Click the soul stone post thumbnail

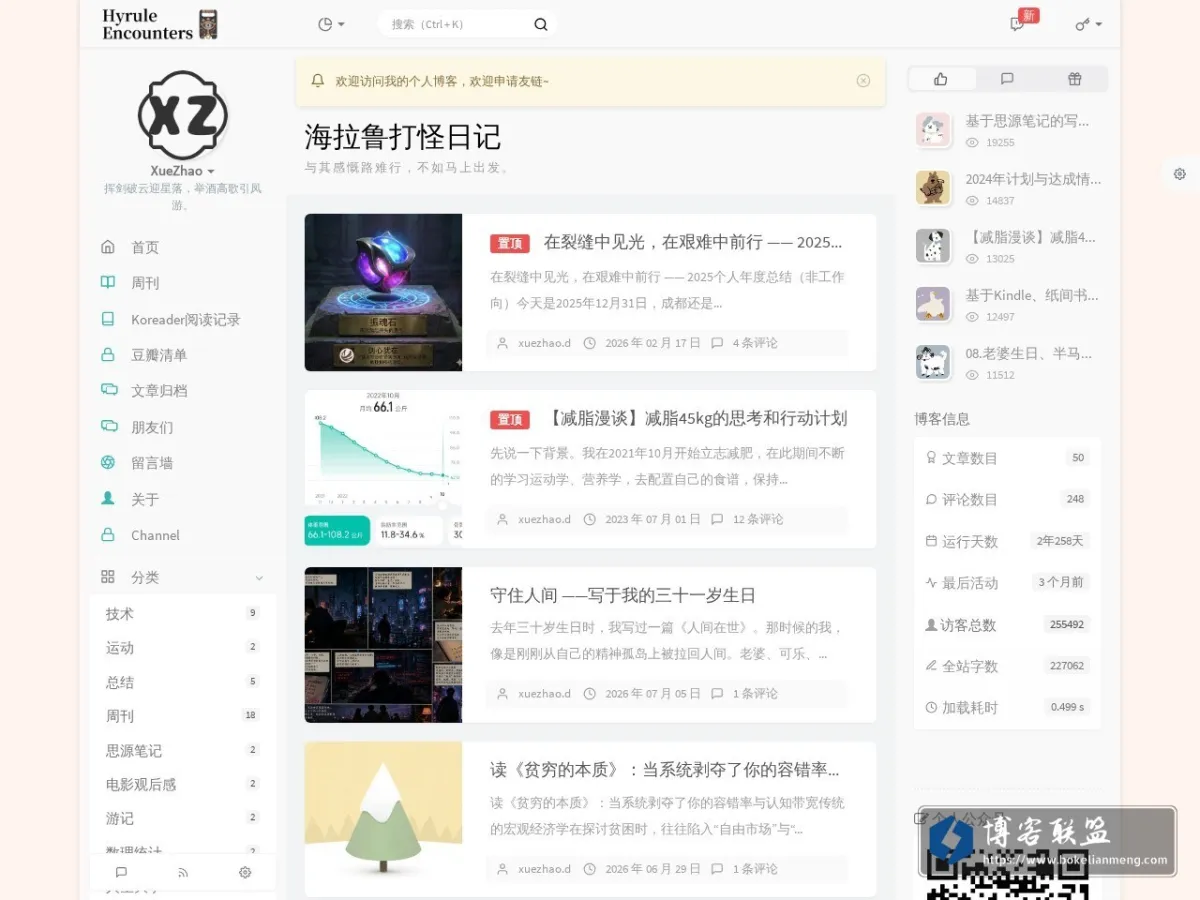point(383,292)
